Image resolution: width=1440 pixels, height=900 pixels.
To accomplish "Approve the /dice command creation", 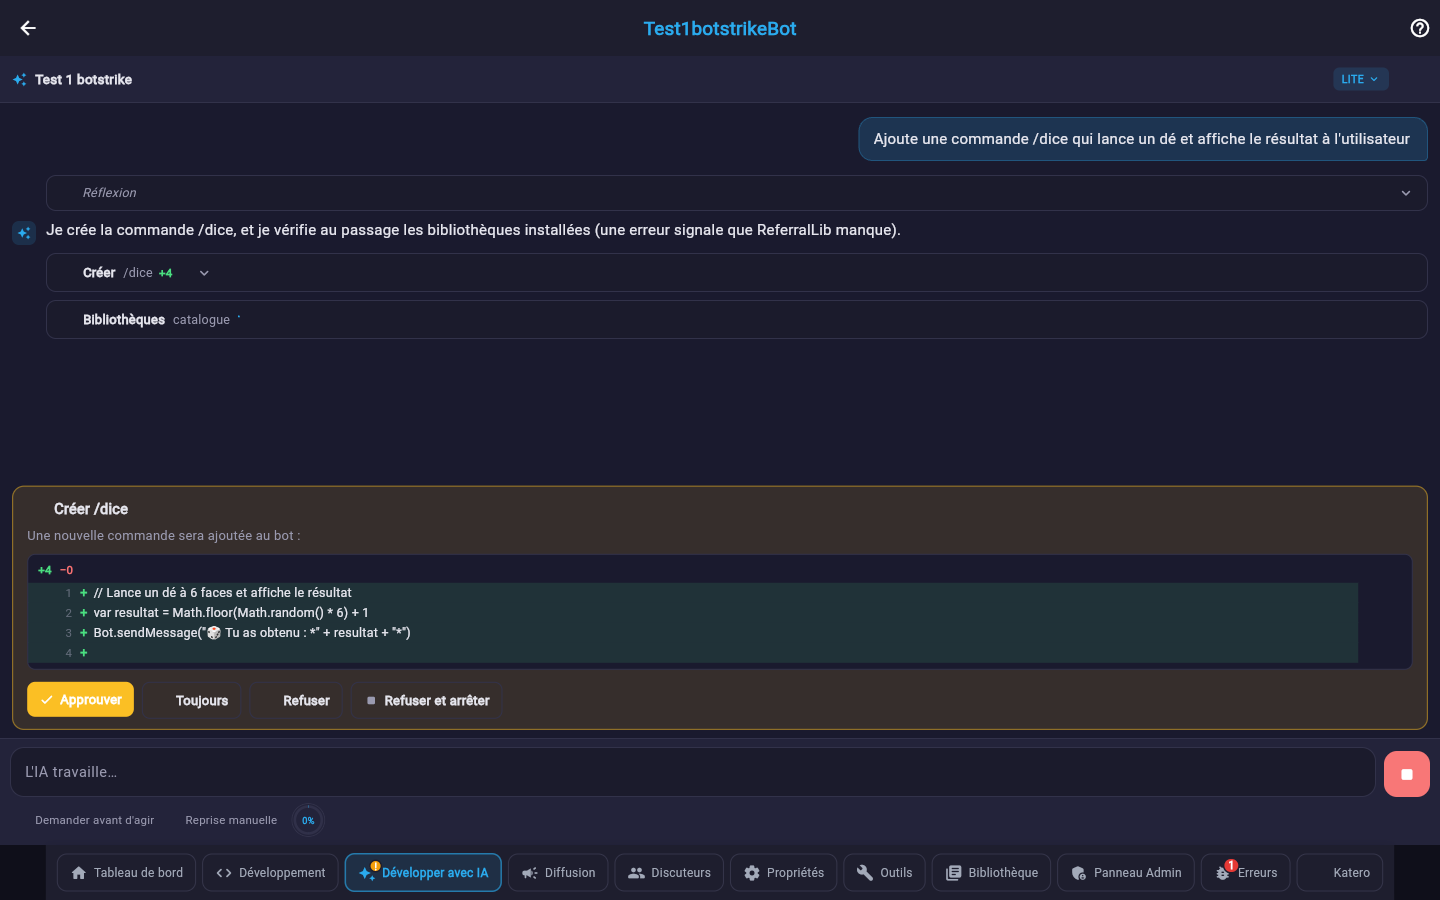I will [x=80, y=700].
